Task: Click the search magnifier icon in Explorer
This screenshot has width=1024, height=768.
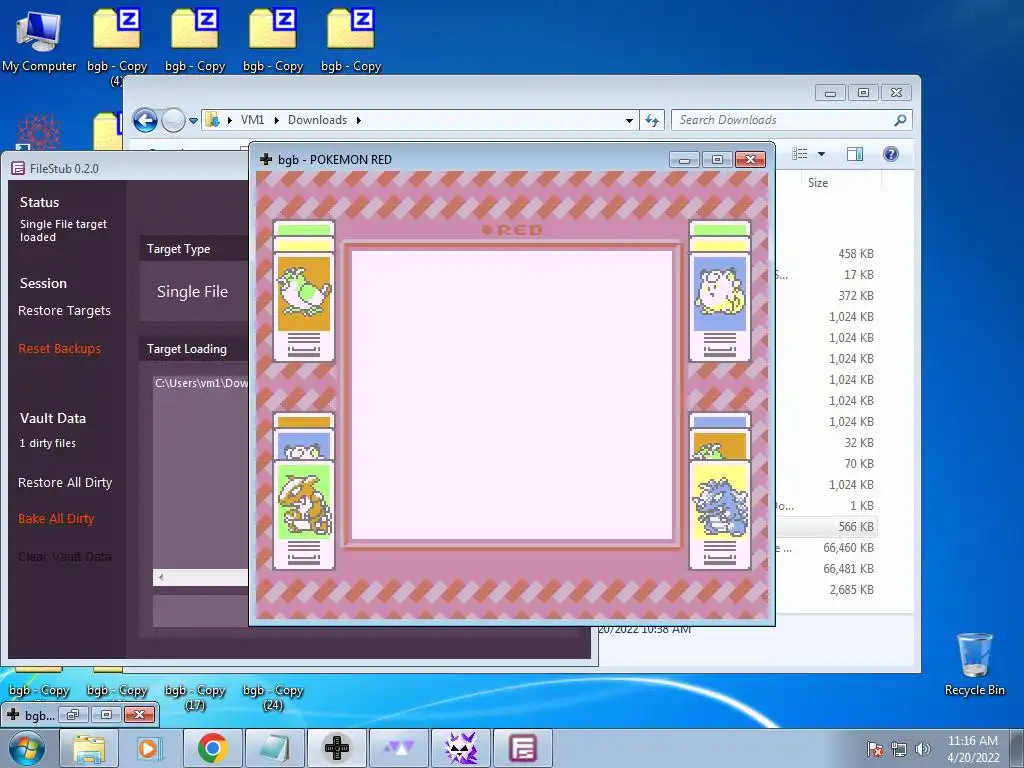Action: click(900, 120)
